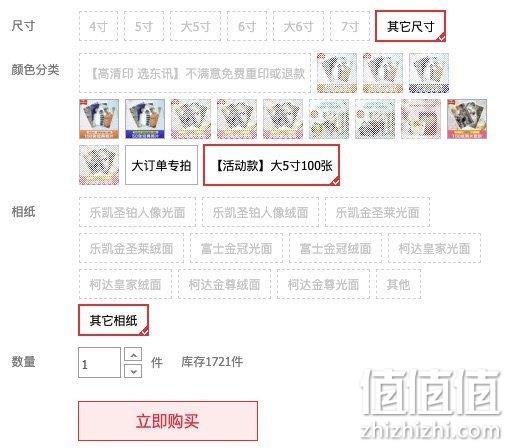
Task: Click the 立即购买 buy now button
Action: pyautogui.click(x=168, y=421)
